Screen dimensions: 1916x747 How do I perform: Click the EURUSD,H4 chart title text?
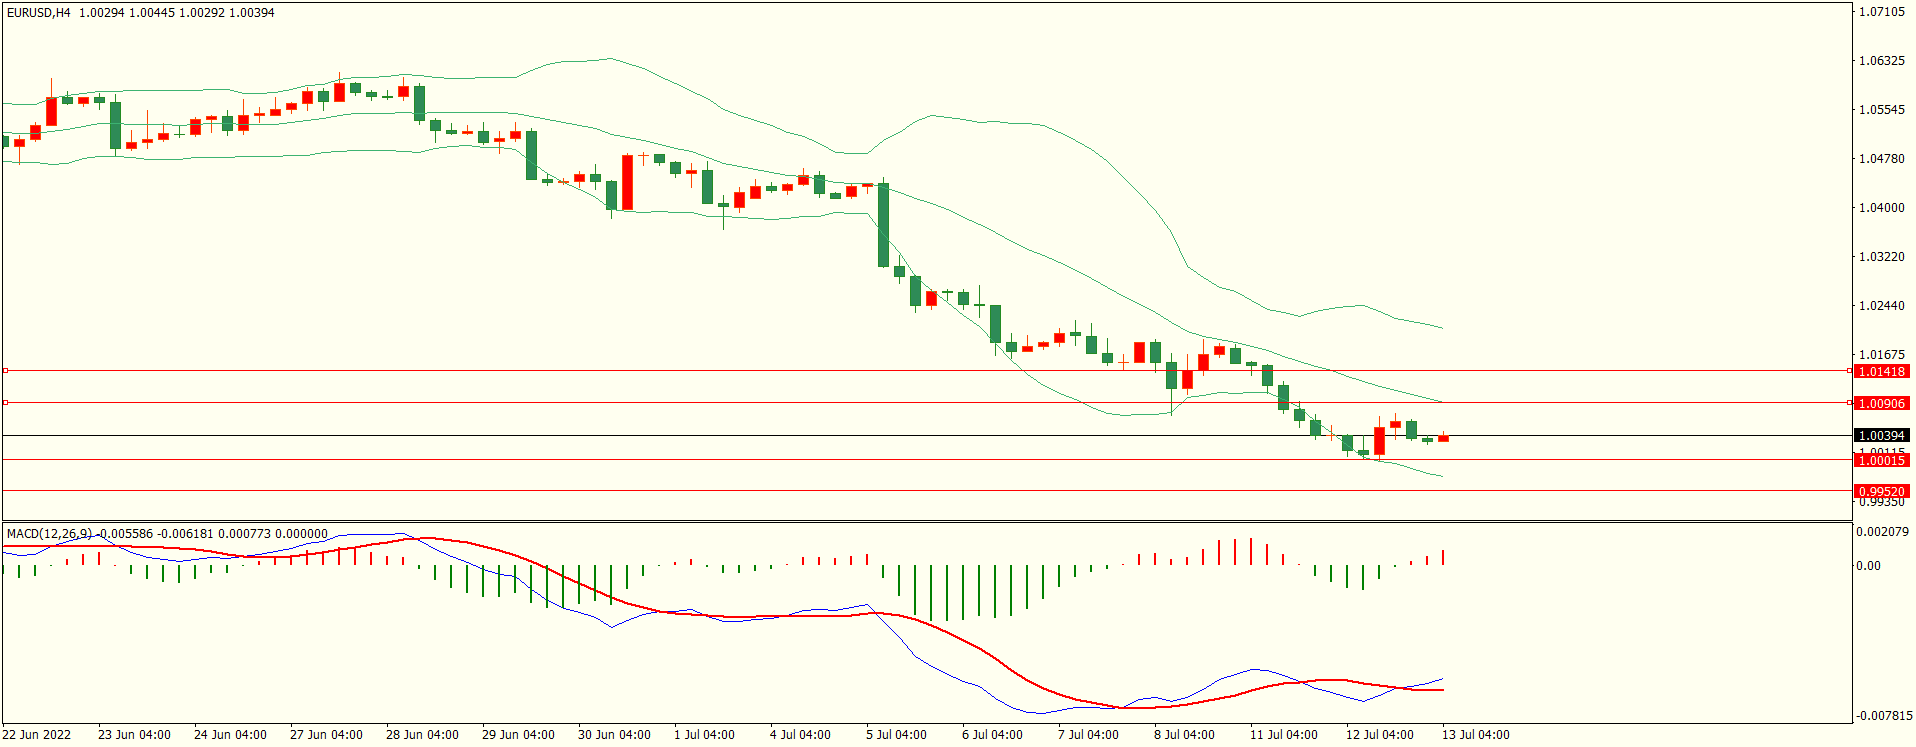click(39, 13)
